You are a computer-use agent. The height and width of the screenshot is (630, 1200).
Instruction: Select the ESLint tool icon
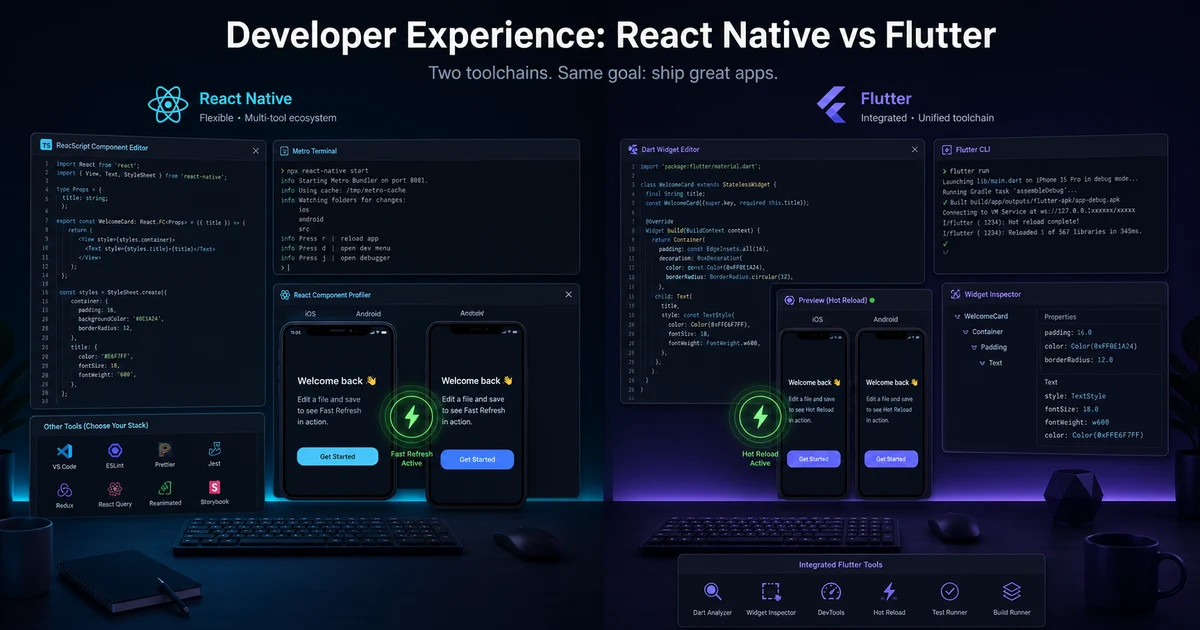(x=115, y=451)
